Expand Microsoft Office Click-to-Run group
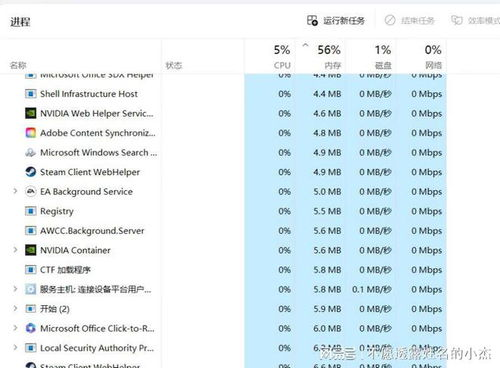This screenshot has height=368, width=500. [15, 328]
